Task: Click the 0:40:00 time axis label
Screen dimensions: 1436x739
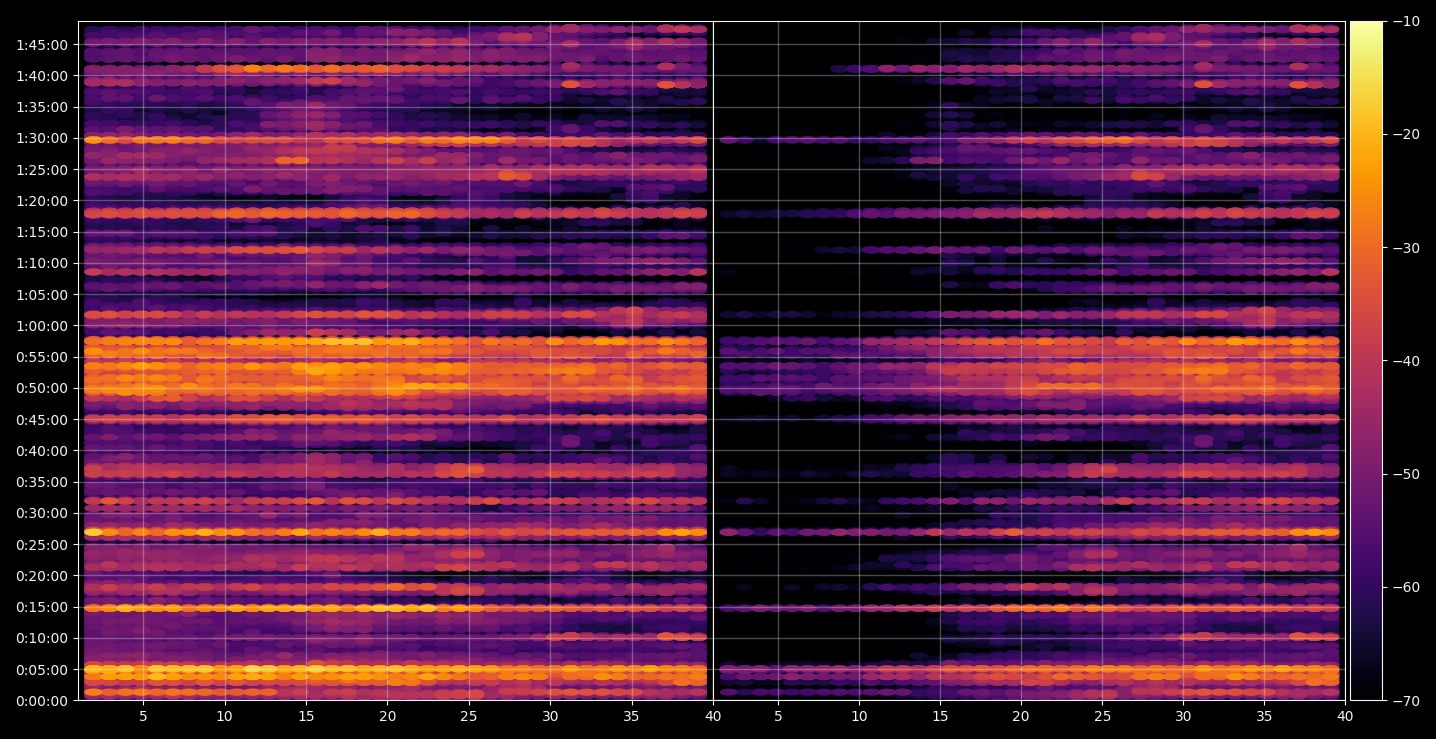Action: (x=43, y=451)
